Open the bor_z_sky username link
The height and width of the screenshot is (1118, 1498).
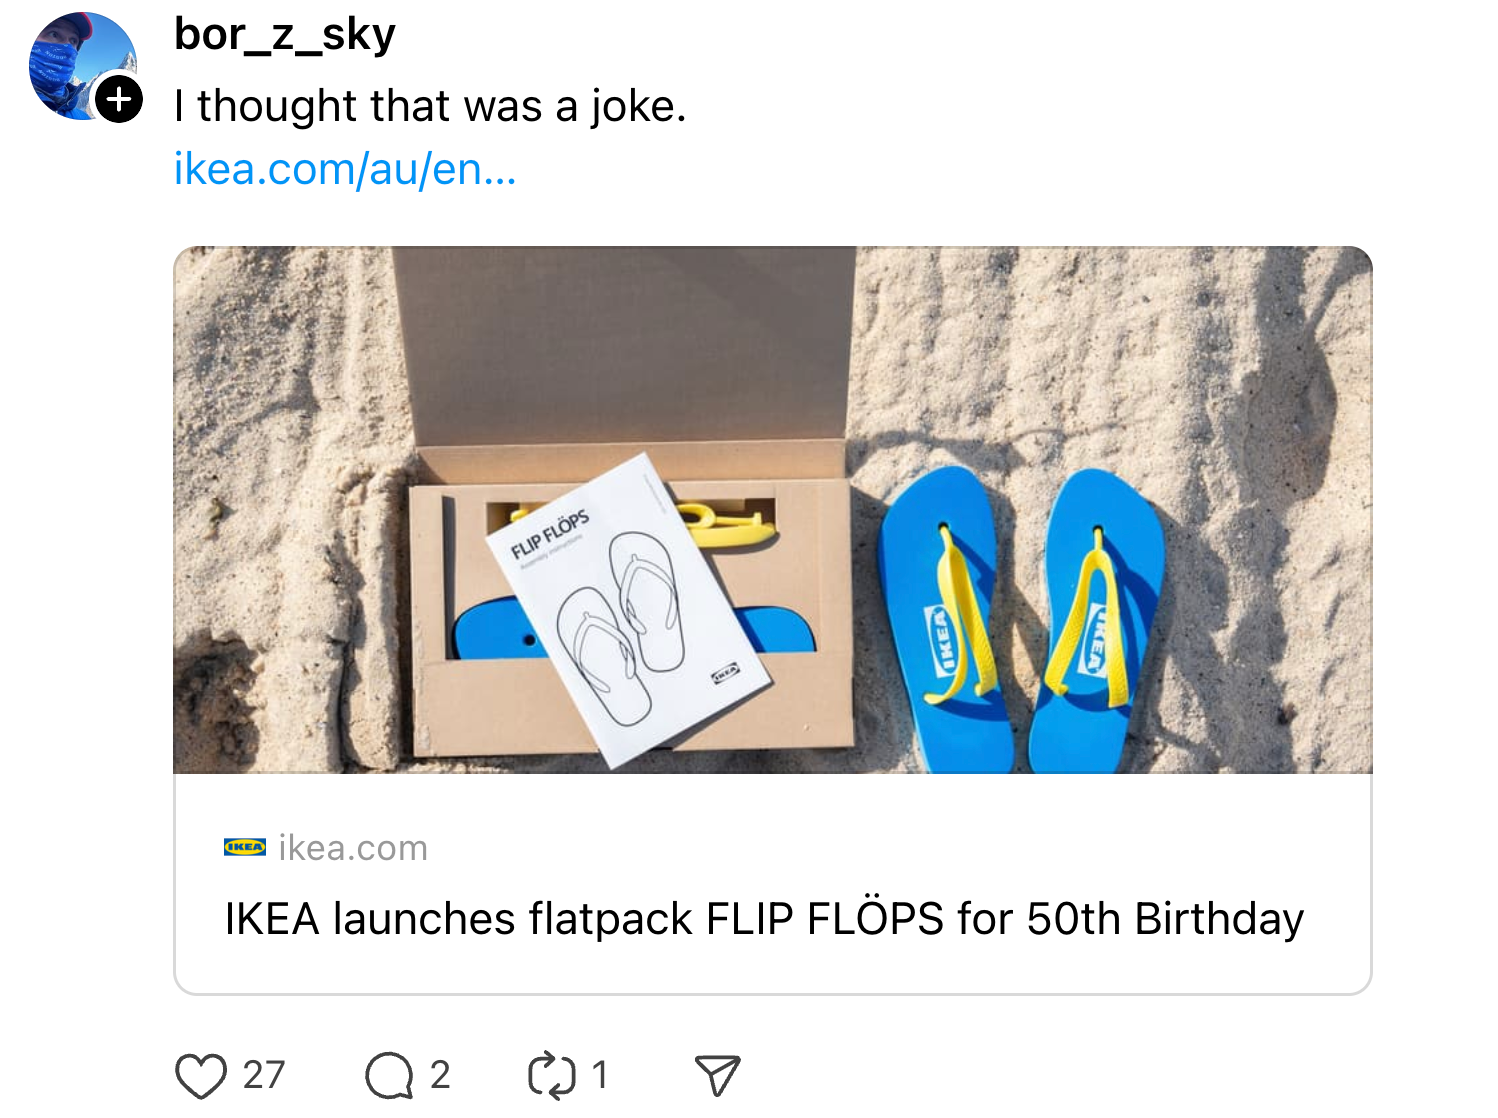point(285,35)
